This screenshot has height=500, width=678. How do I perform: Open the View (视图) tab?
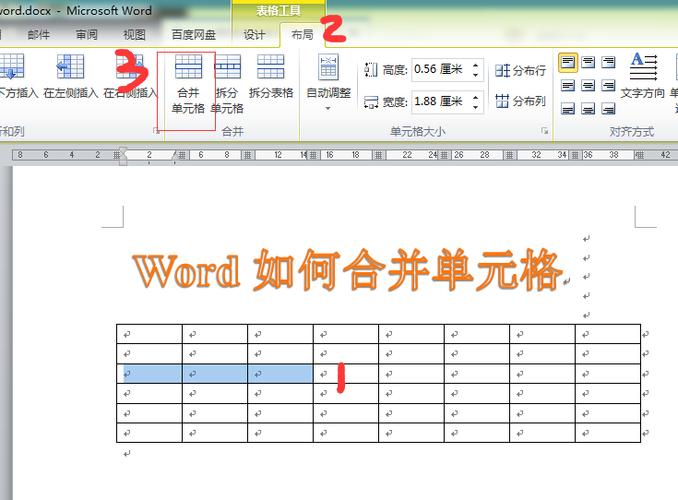[x=134, y=35]
